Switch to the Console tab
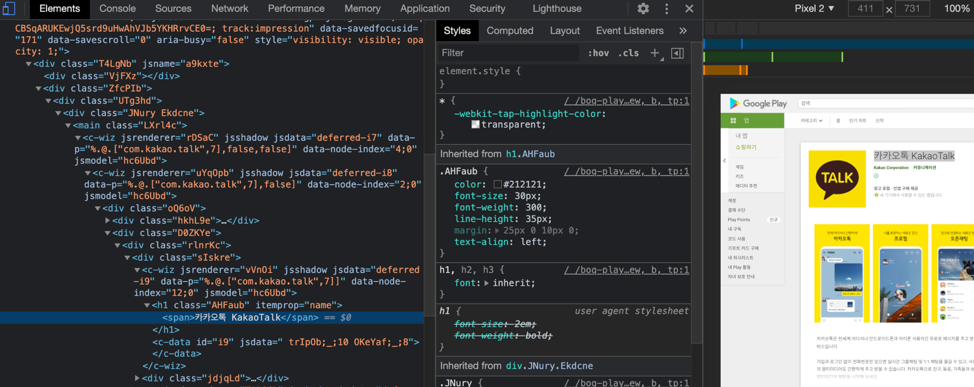 tap(117, 9)
